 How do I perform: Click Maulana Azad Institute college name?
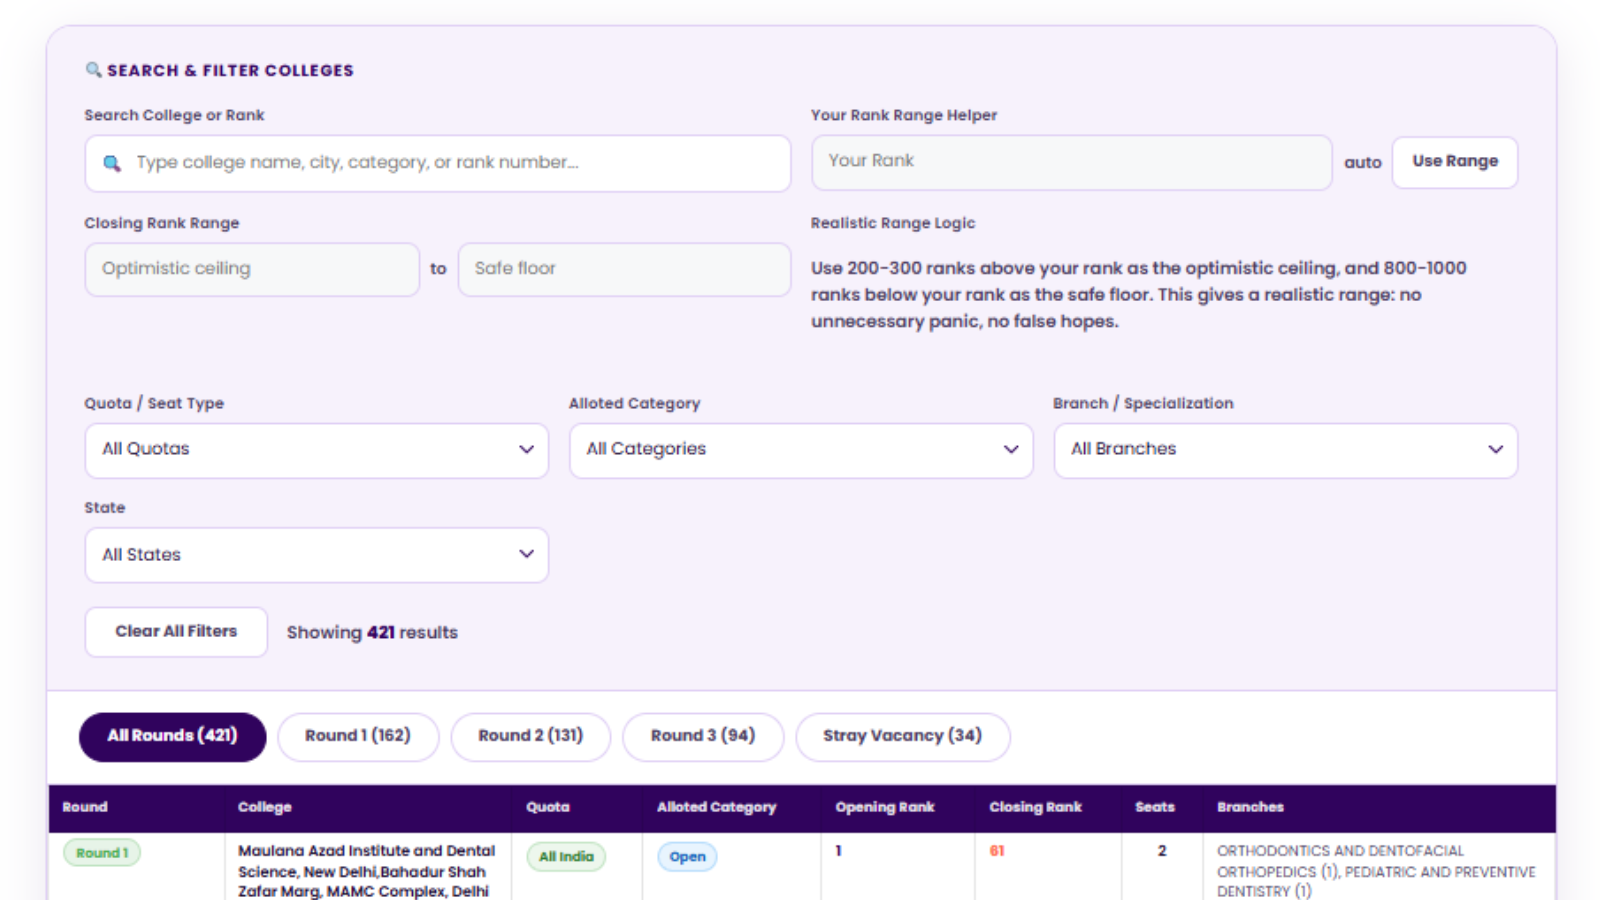(366, 871)
